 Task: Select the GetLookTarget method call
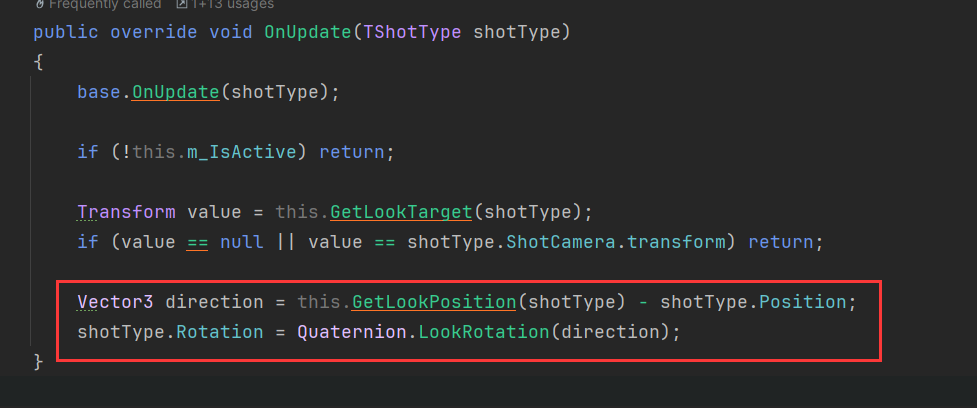point(401,212)
